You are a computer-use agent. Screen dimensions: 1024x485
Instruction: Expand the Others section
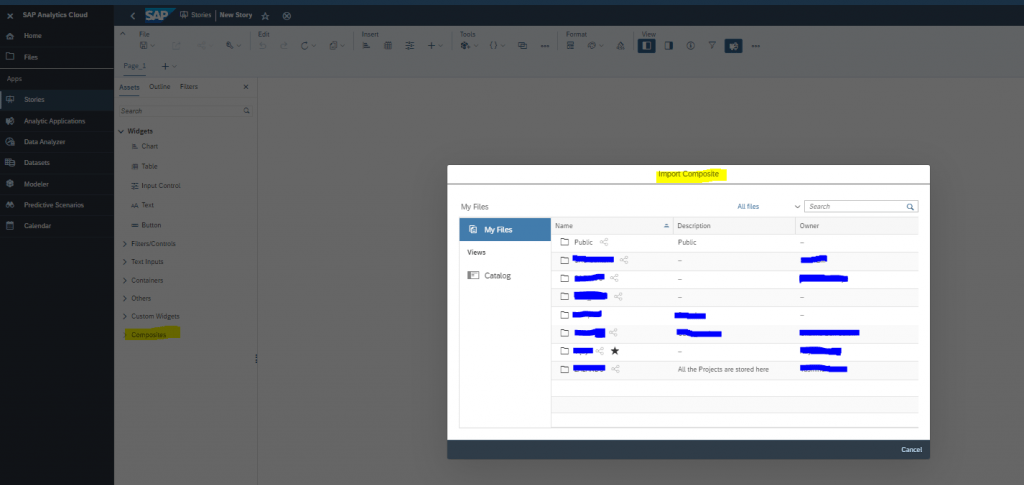pos(125,298)
